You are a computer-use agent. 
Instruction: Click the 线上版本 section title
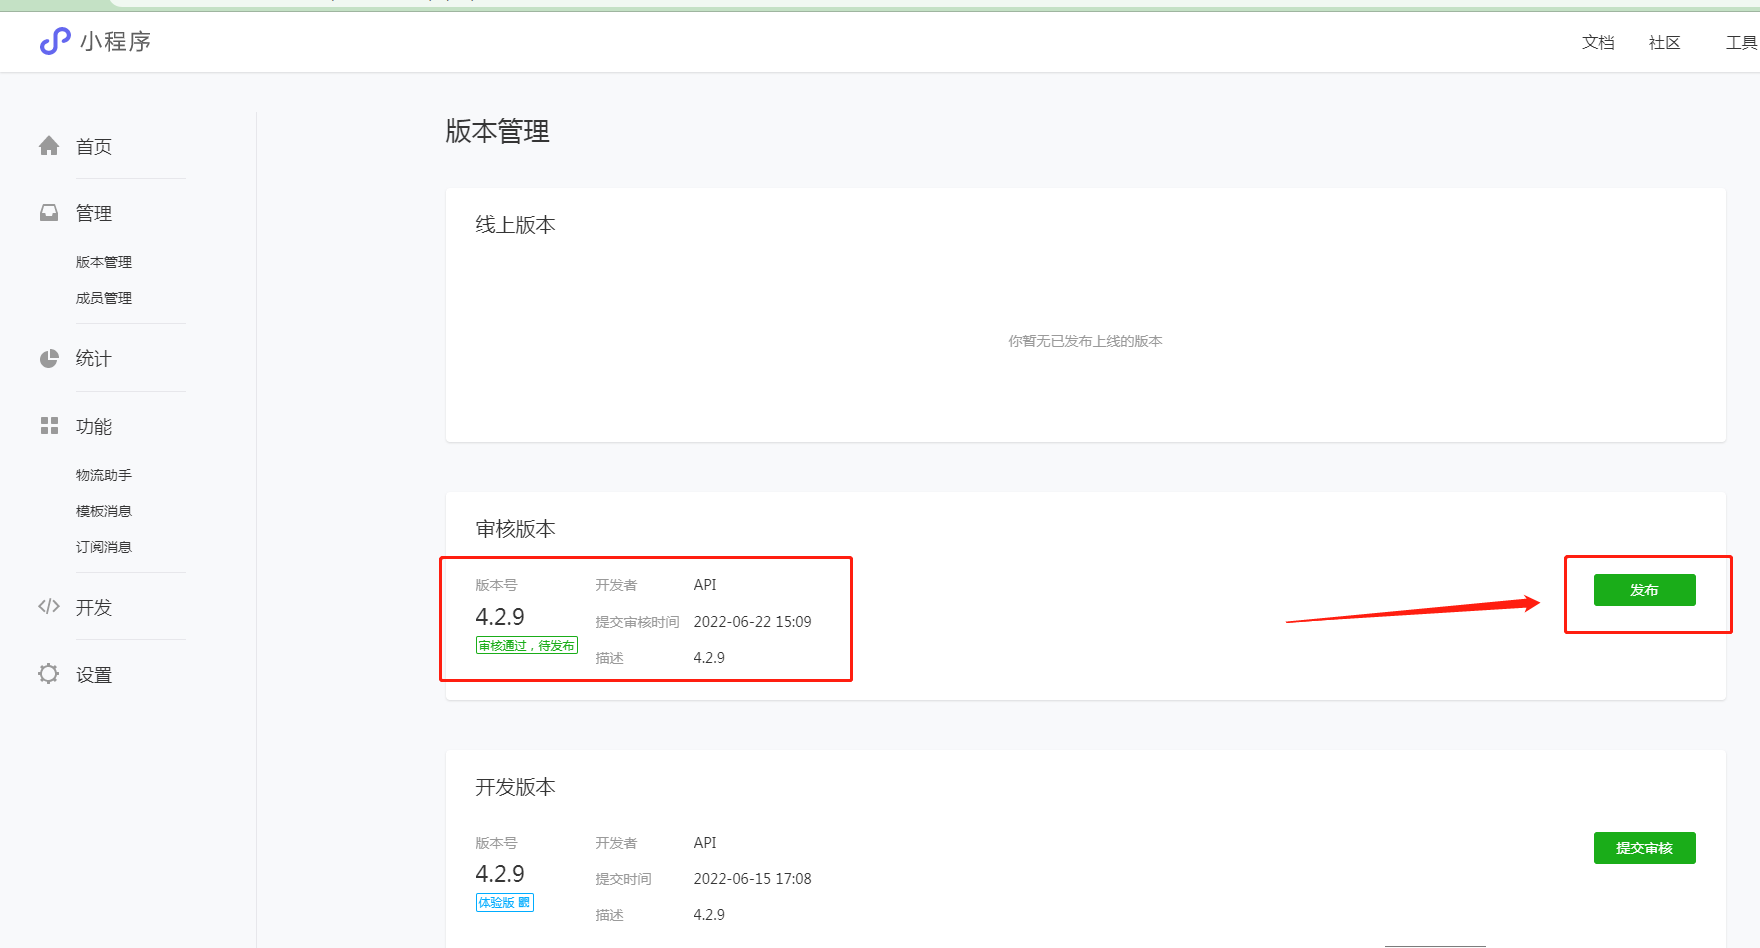point(515,225)
